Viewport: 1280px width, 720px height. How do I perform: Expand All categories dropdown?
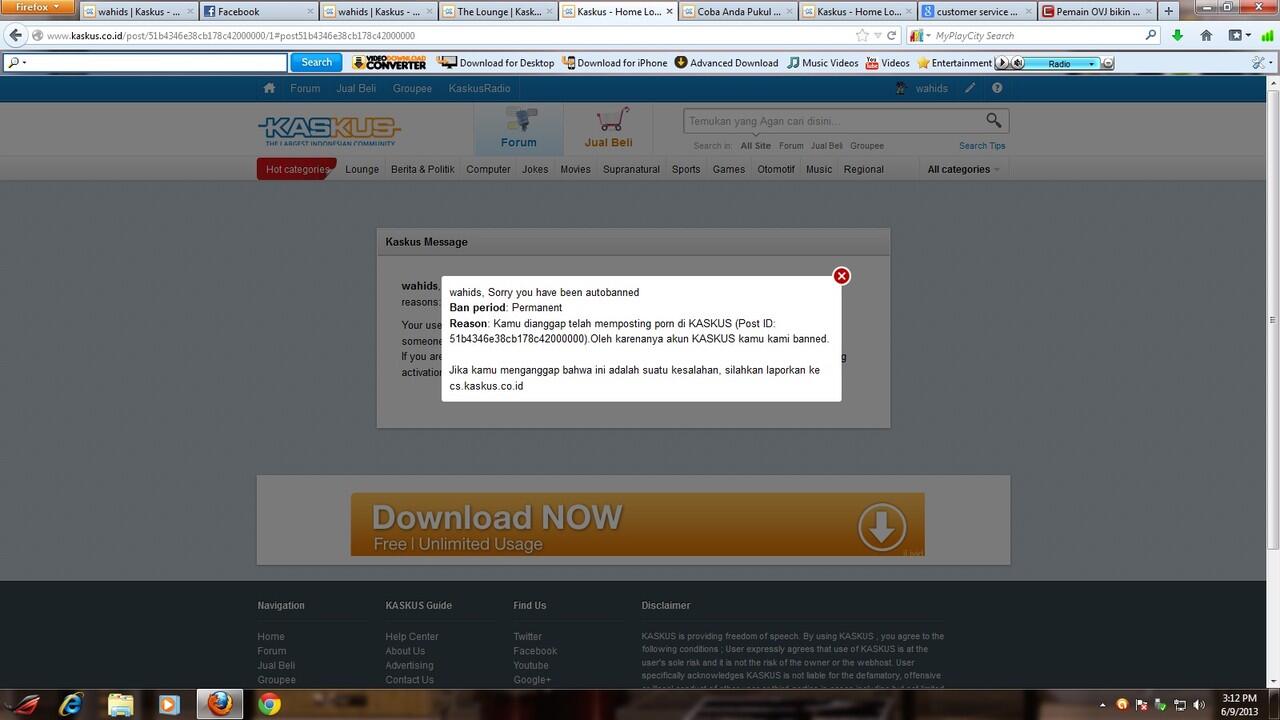964,169
